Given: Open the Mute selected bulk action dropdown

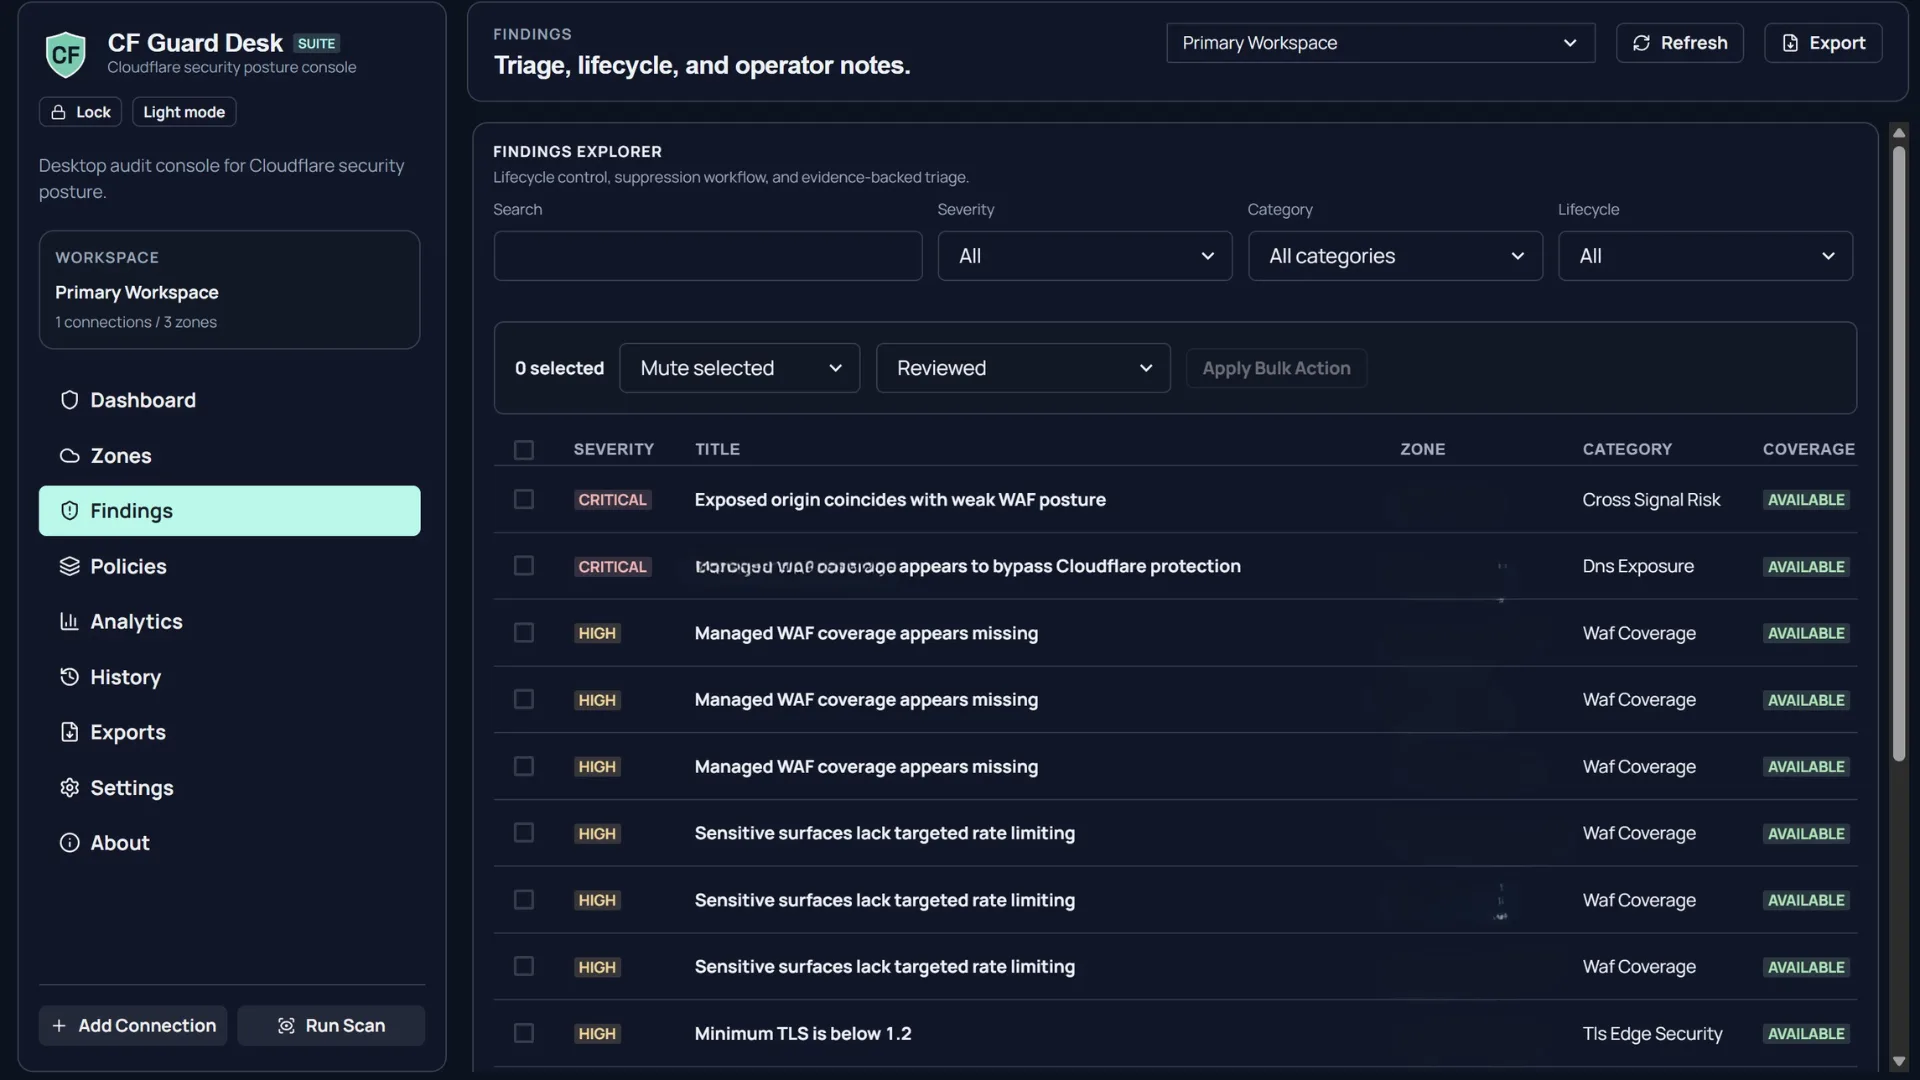Looking at the screenshot, I should click(739, 368).
